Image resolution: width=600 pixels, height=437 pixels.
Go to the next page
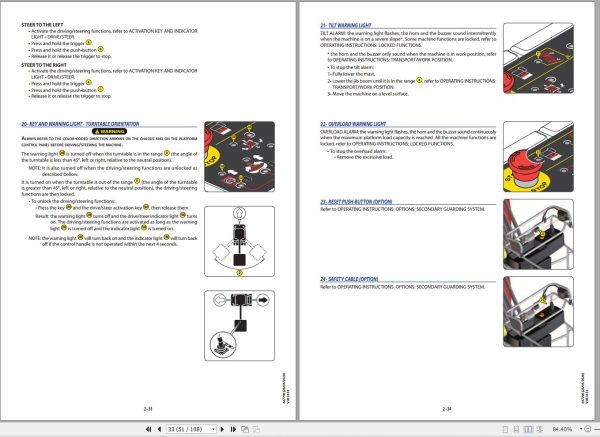pos(222,429)
